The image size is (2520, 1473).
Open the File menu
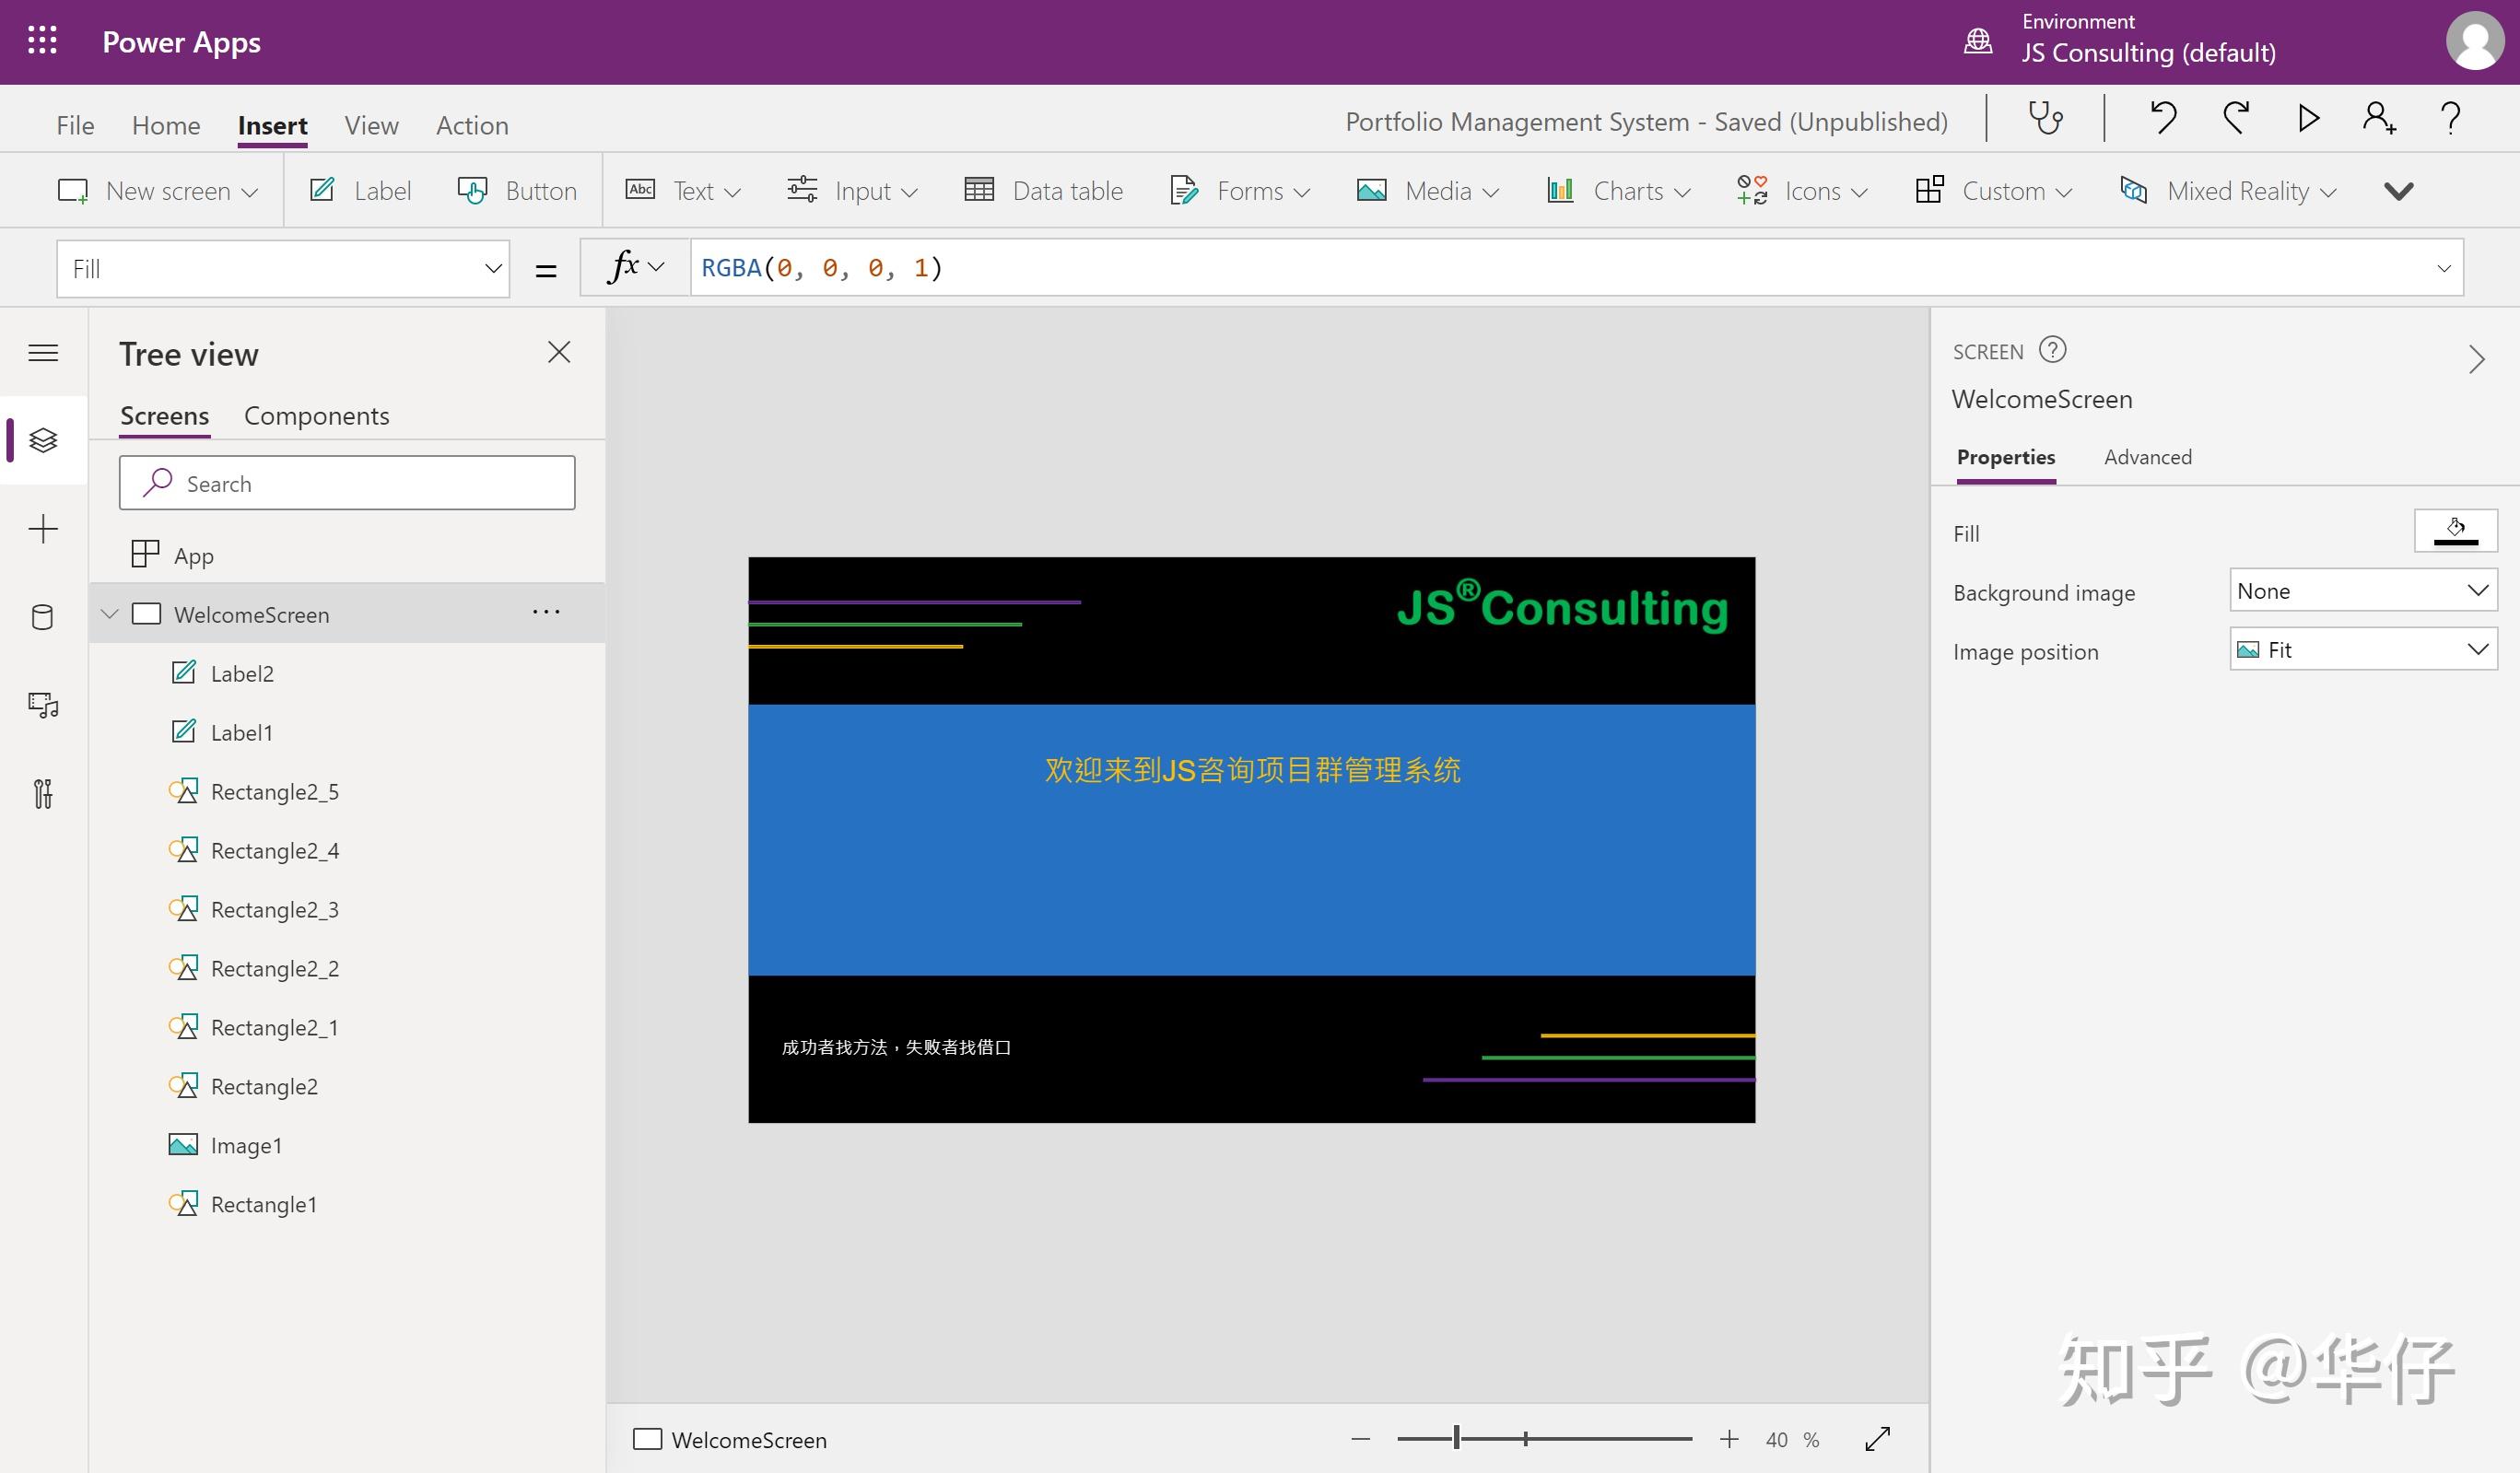click(x=75, y=125)
